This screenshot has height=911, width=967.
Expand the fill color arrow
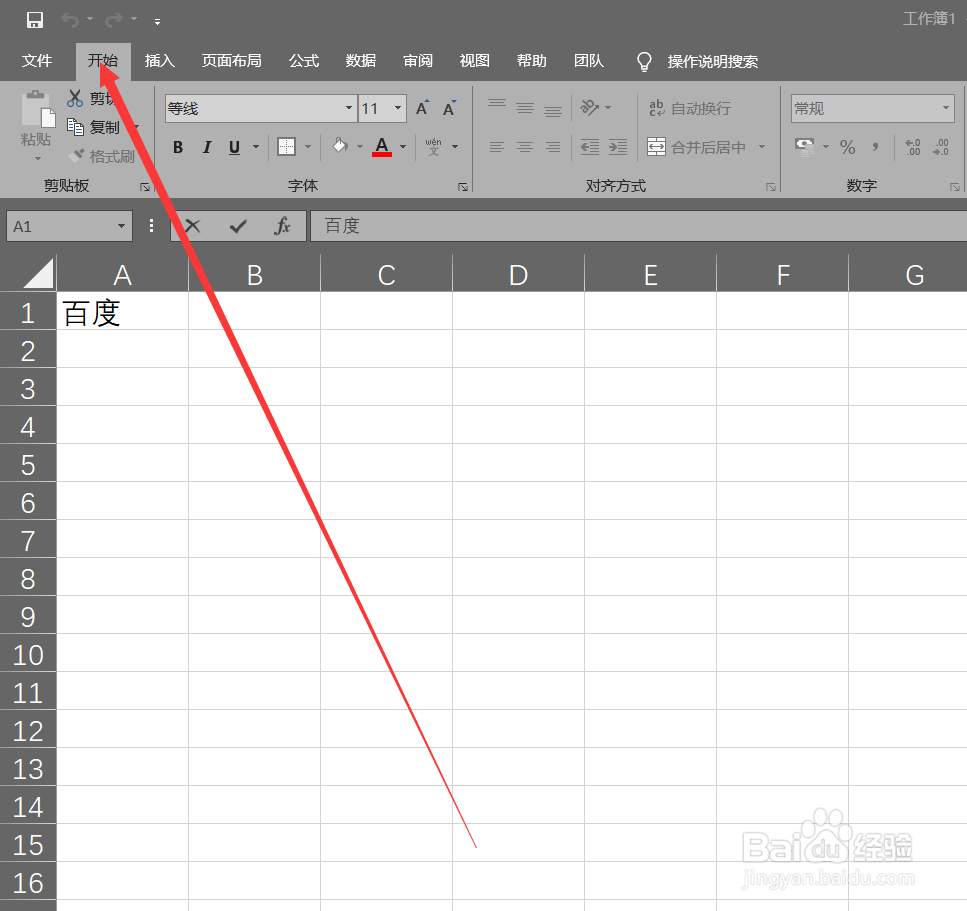coord(360,147)
